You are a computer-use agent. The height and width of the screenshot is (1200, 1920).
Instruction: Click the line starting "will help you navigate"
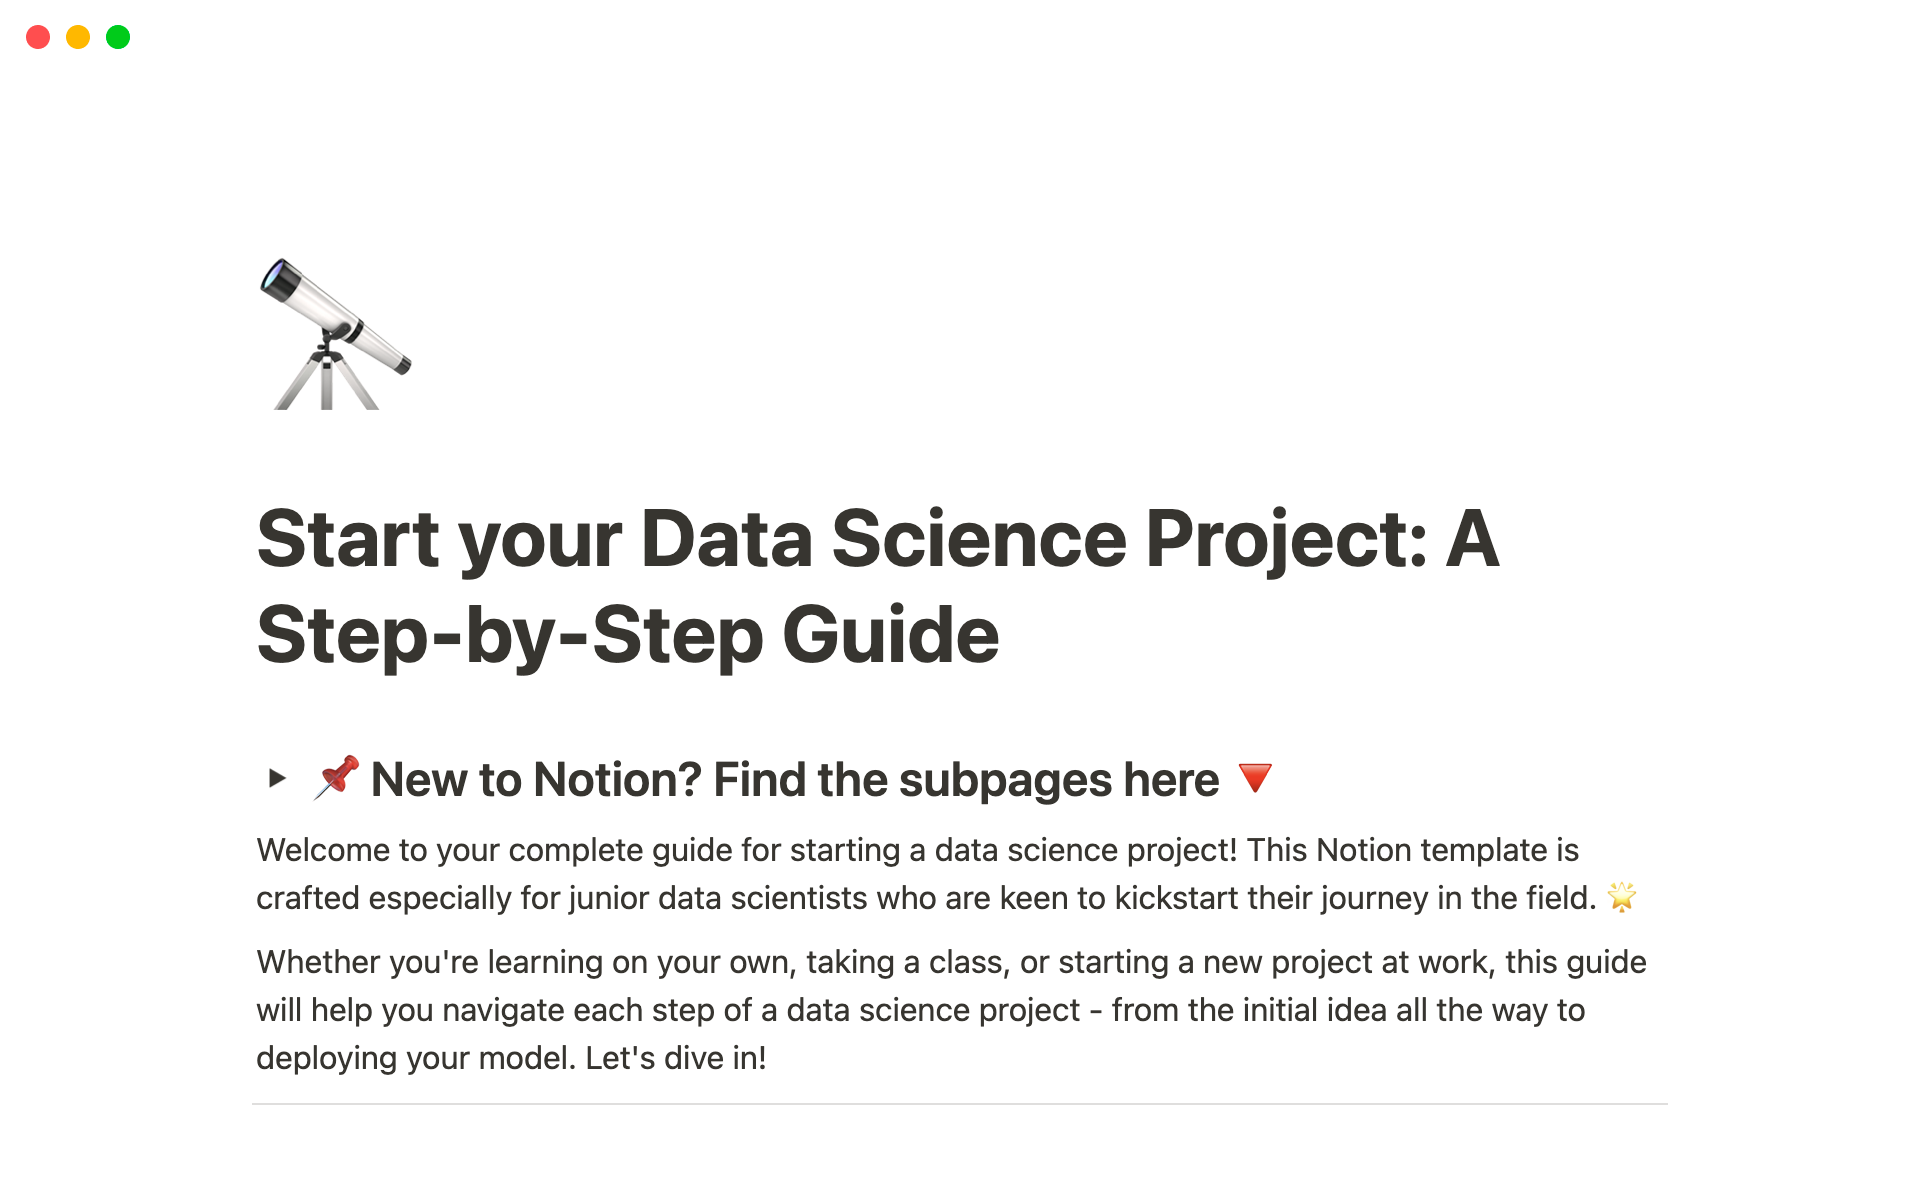pyautogui.click(x=920, y=1010)
